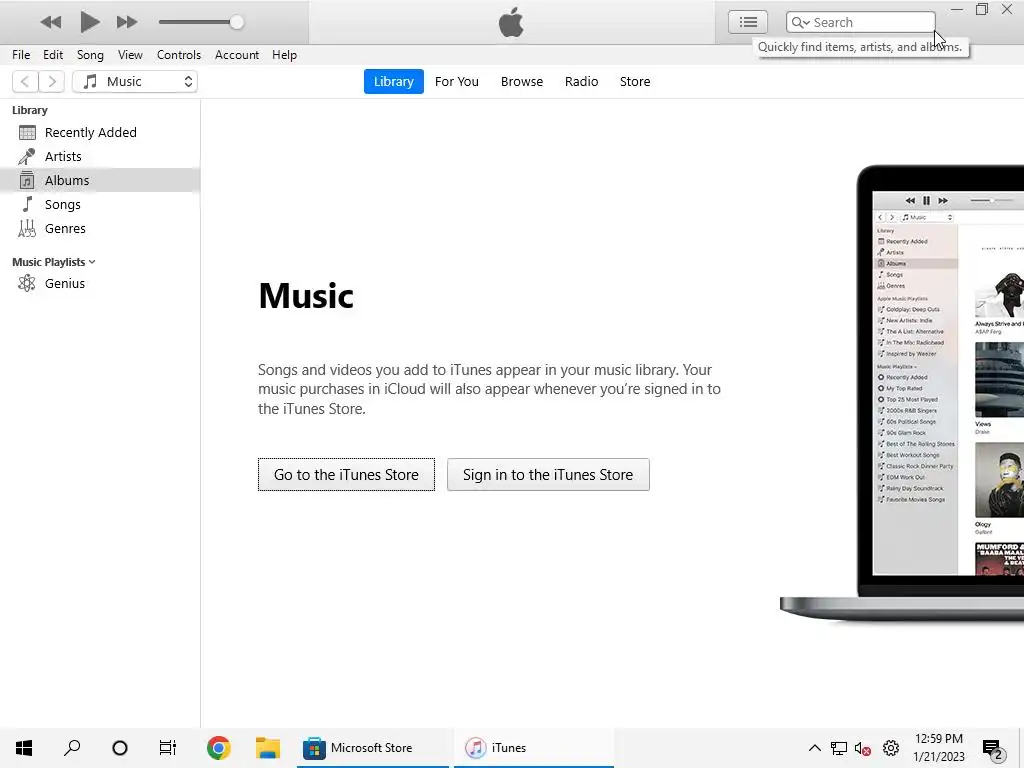1024x768 pixels.
Task: Focus the Search input field
Action: coord(861,22)
